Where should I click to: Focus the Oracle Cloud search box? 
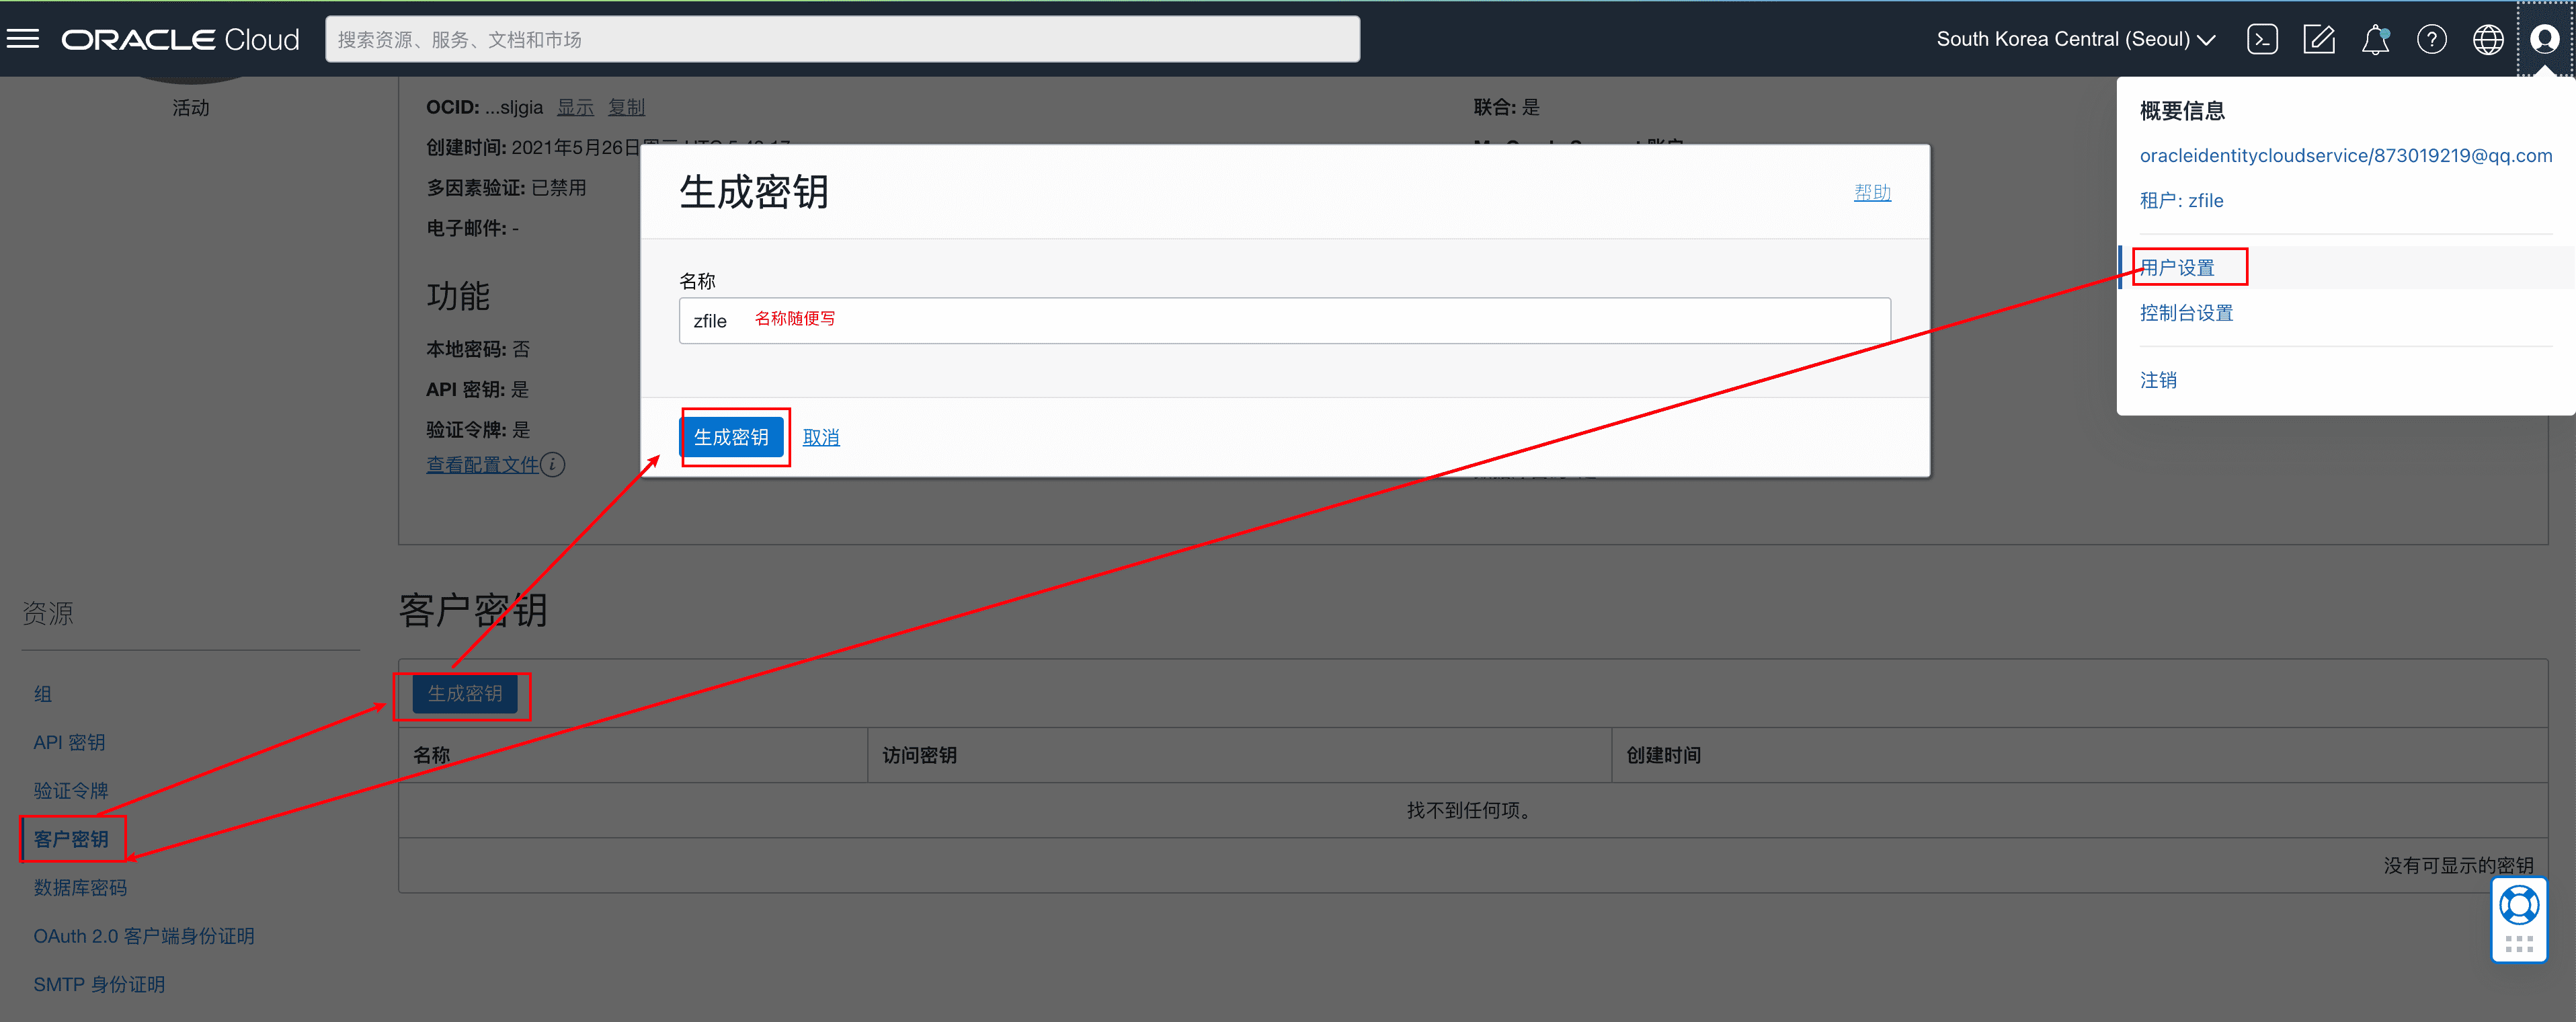pos(842,39)
